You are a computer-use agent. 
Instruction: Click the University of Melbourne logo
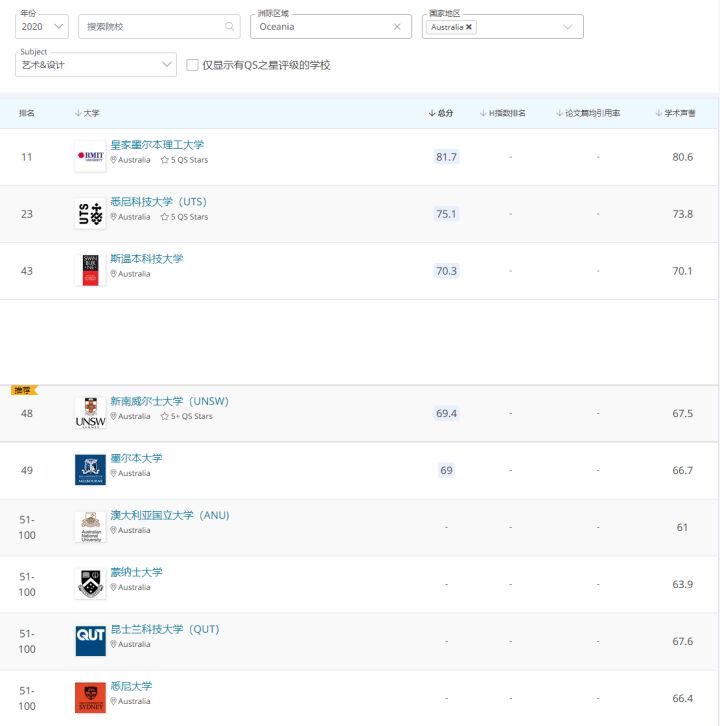90,470
